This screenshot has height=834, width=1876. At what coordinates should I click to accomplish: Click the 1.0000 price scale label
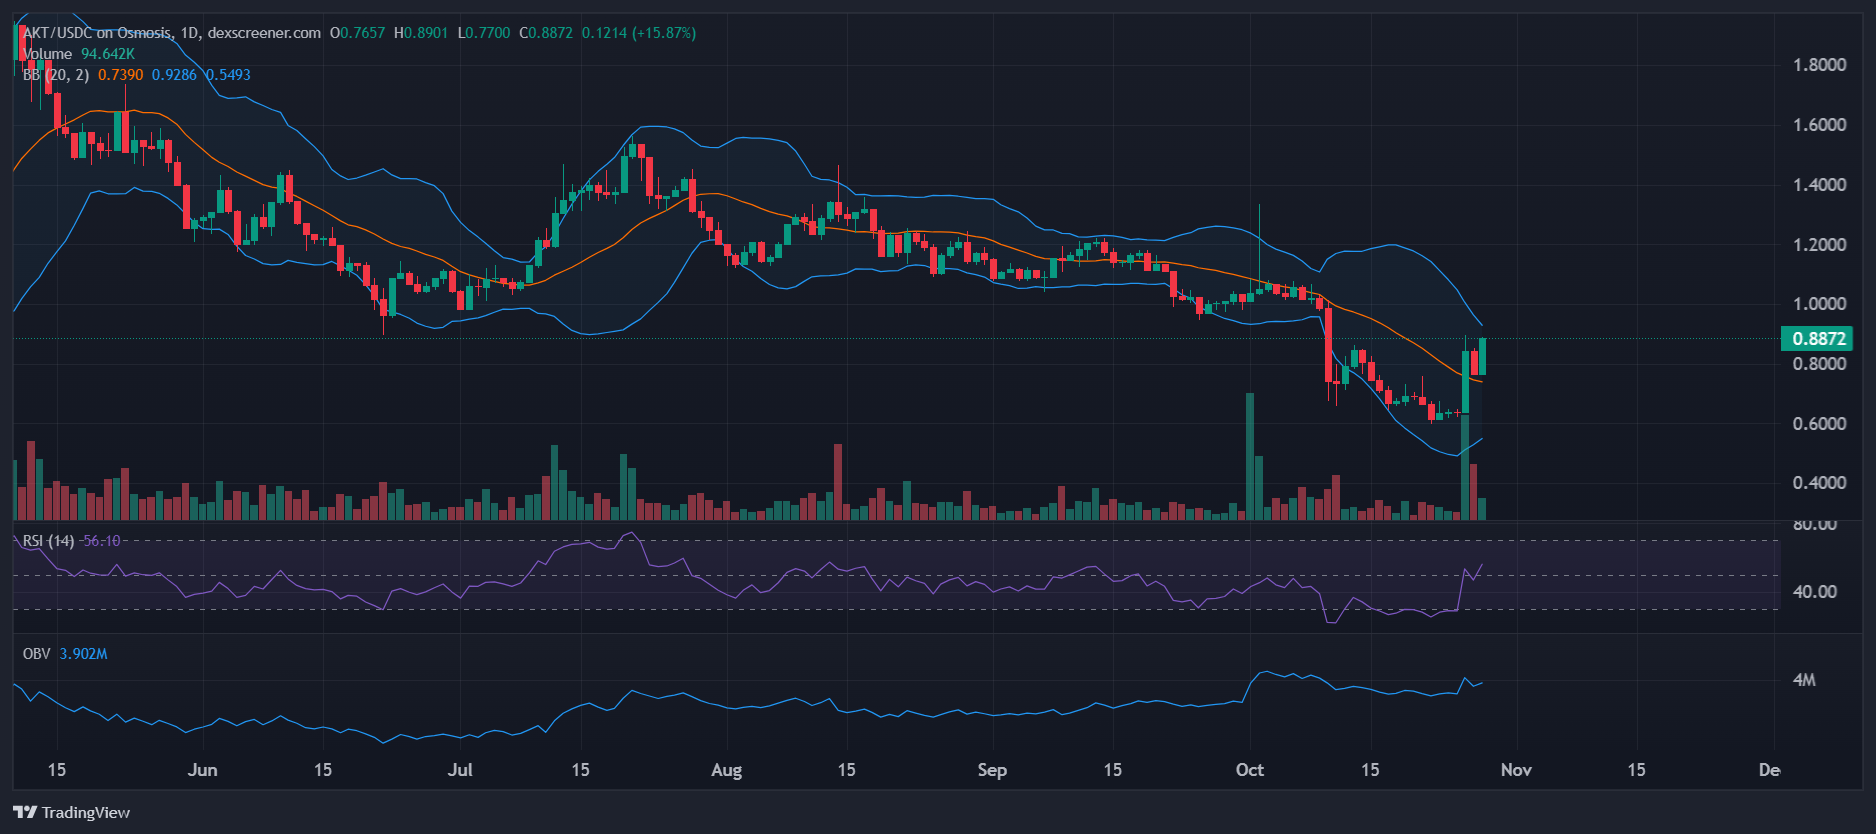[x=1819, y=304]
